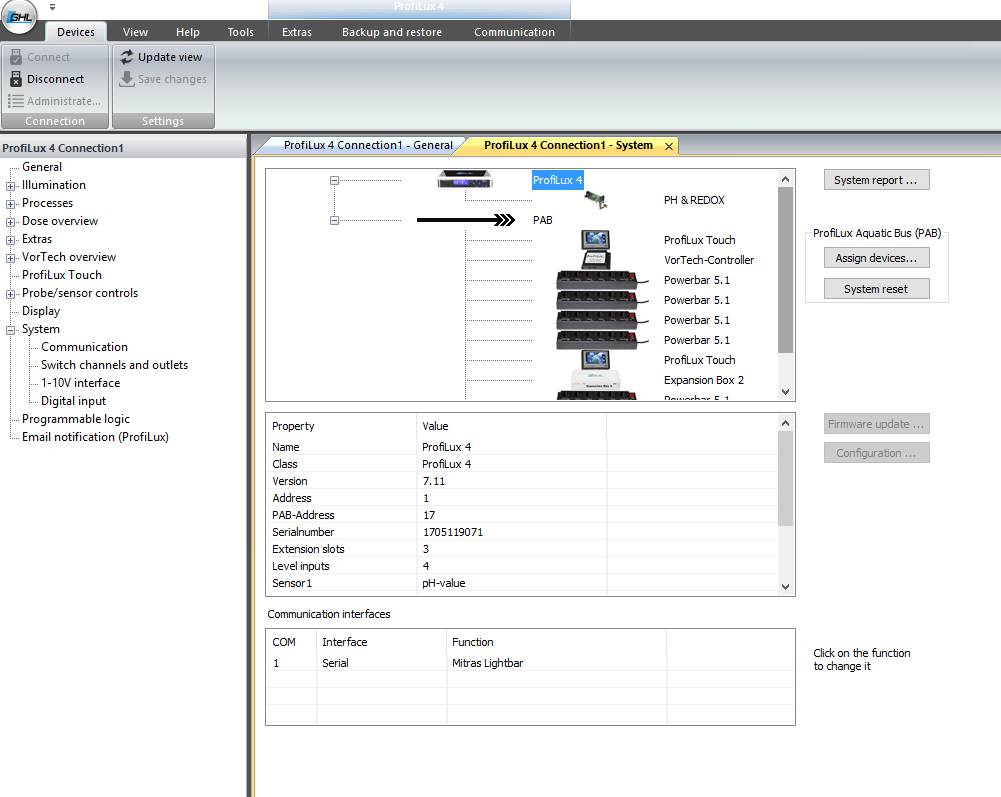
Task: Select Display in the navigation tree
Action: [x=41, y=311]
